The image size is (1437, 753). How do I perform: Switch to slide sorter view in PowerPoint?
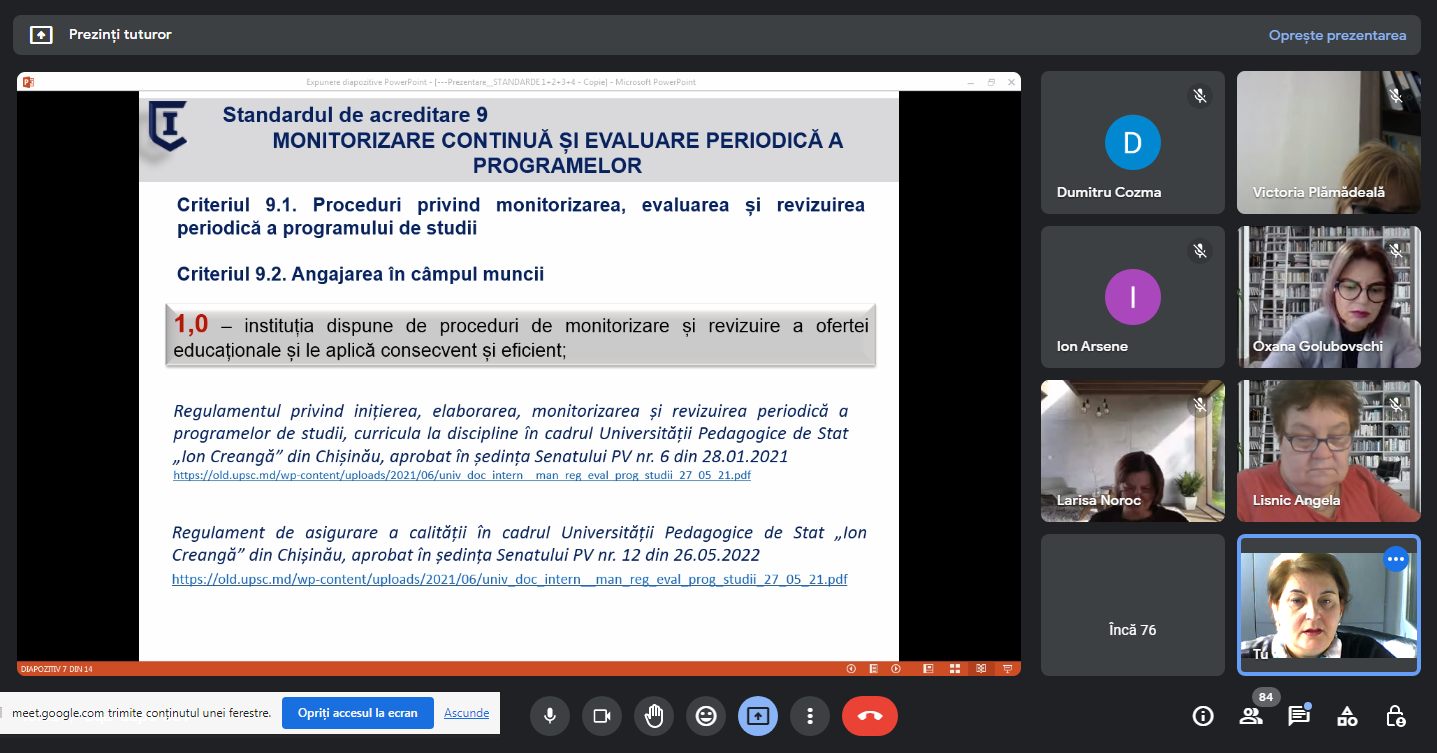click(954, 669)
